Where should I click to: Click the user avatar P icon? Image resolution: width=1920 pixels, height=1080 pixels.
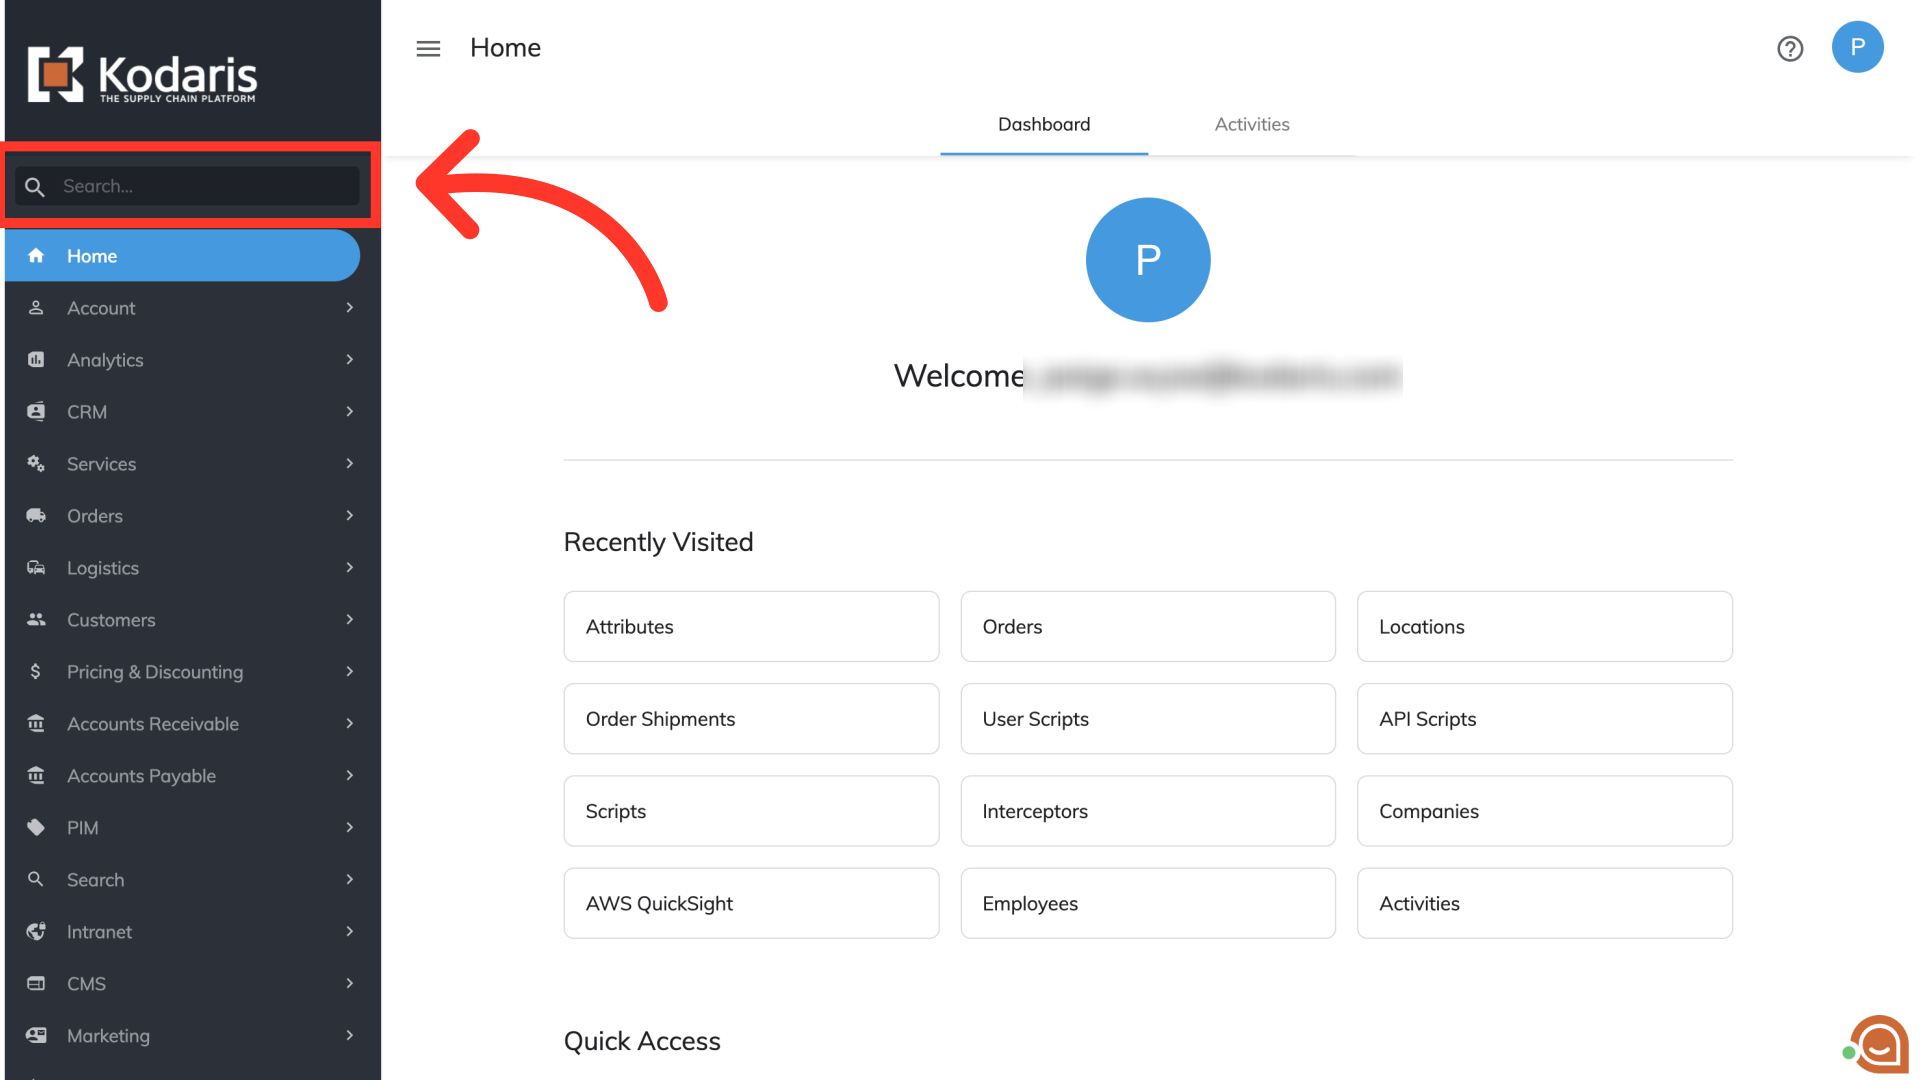(x=1857, y=47)
